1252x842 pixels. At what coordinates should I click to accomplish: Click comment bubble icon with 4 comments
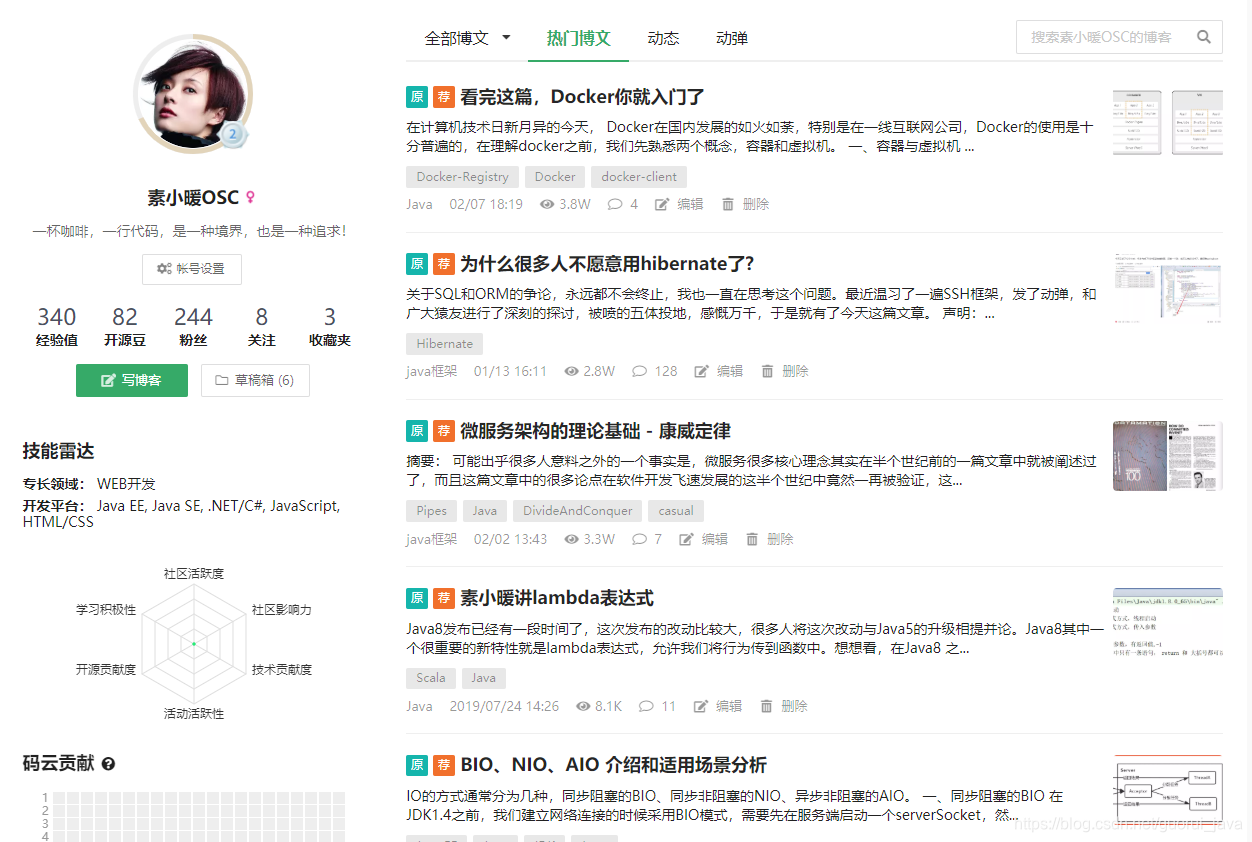615,204
